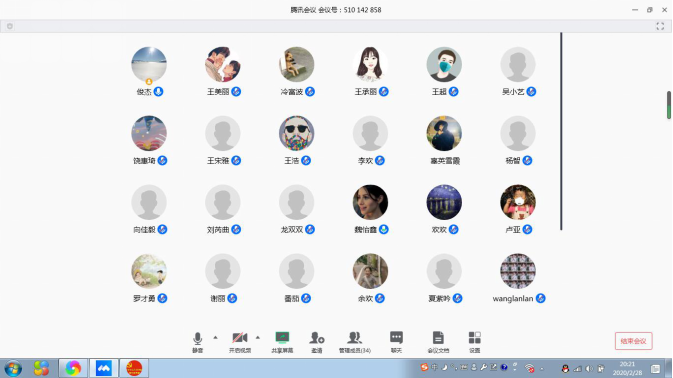The height and width of the screenshot is (378, 673).
Task: Expand microphone options arrow beside mute
Action: pos(215,338)
